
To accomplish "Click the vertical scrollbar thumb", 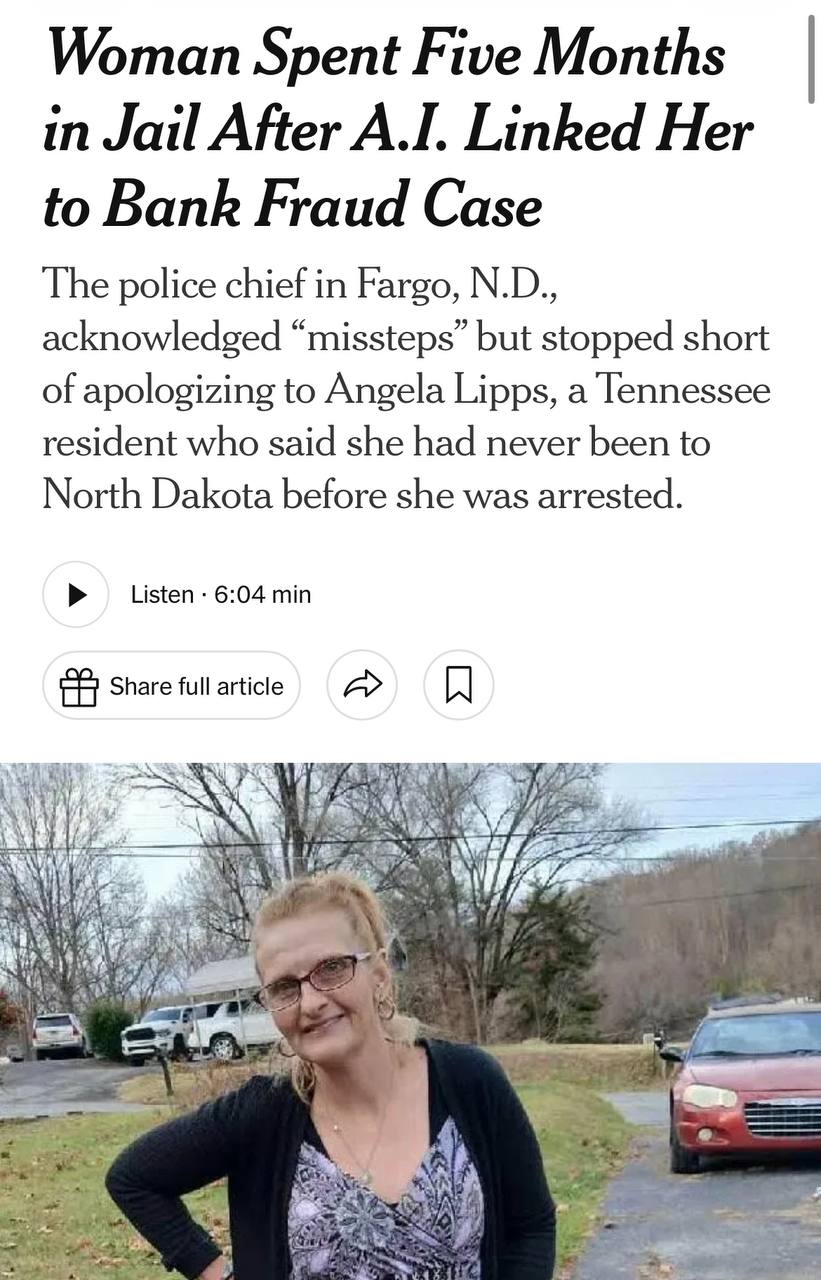I will 812,58.
